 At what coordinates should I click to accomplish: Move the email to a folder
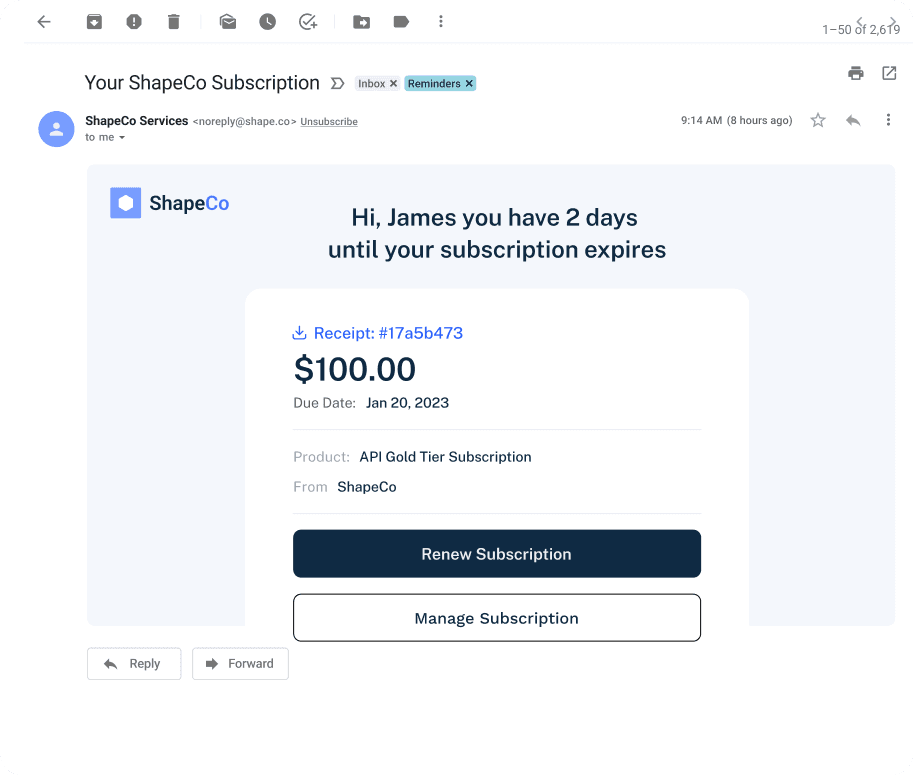pos(361,22)
